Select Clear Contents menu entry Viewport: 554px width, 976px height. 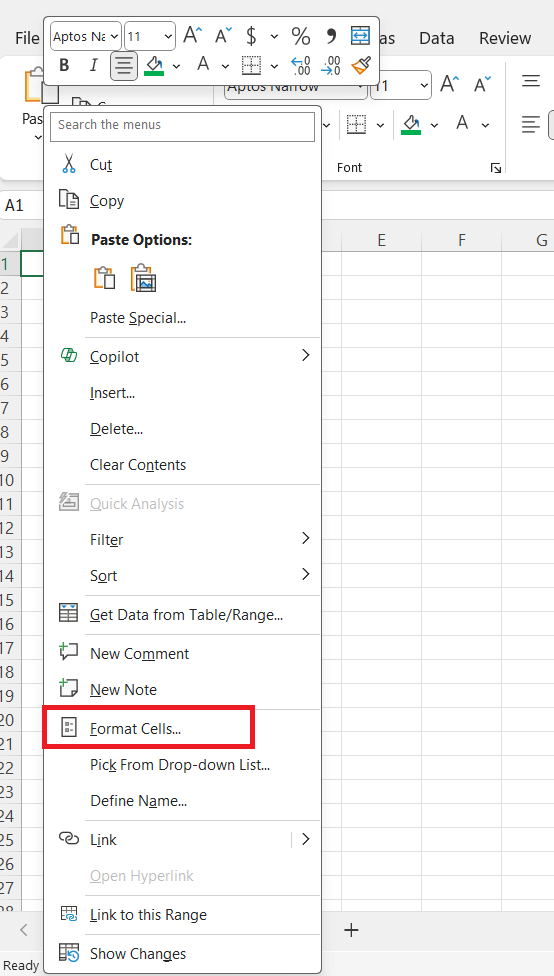182,465
